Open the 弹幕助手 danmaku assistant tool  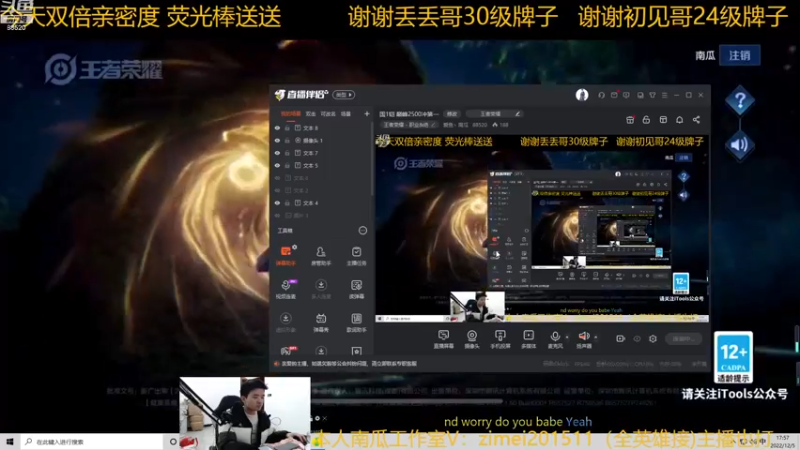pyautogui.click(x=286, y=255)
